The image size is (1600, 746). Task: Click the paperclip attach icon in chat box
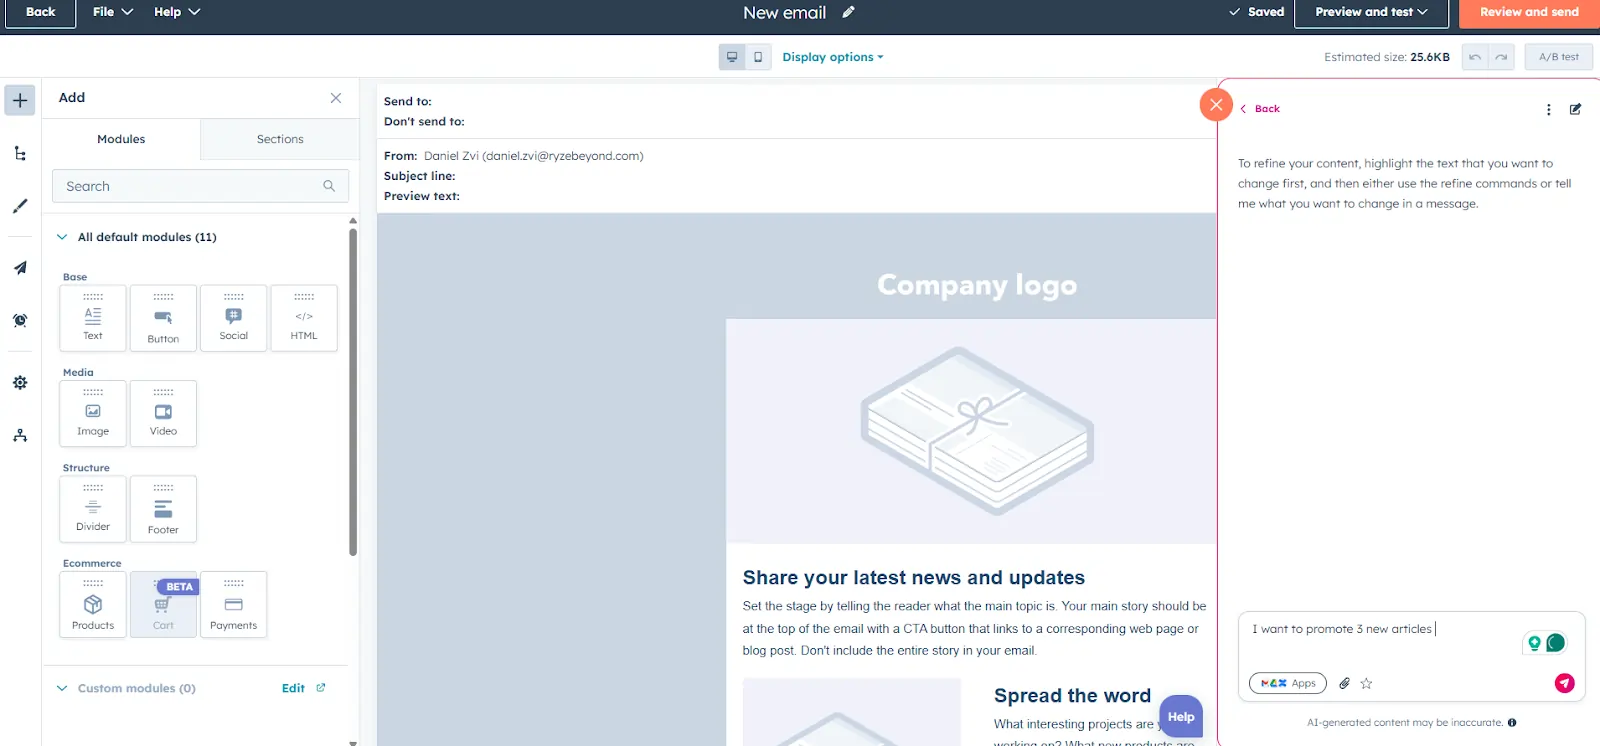pos(1344,684)
